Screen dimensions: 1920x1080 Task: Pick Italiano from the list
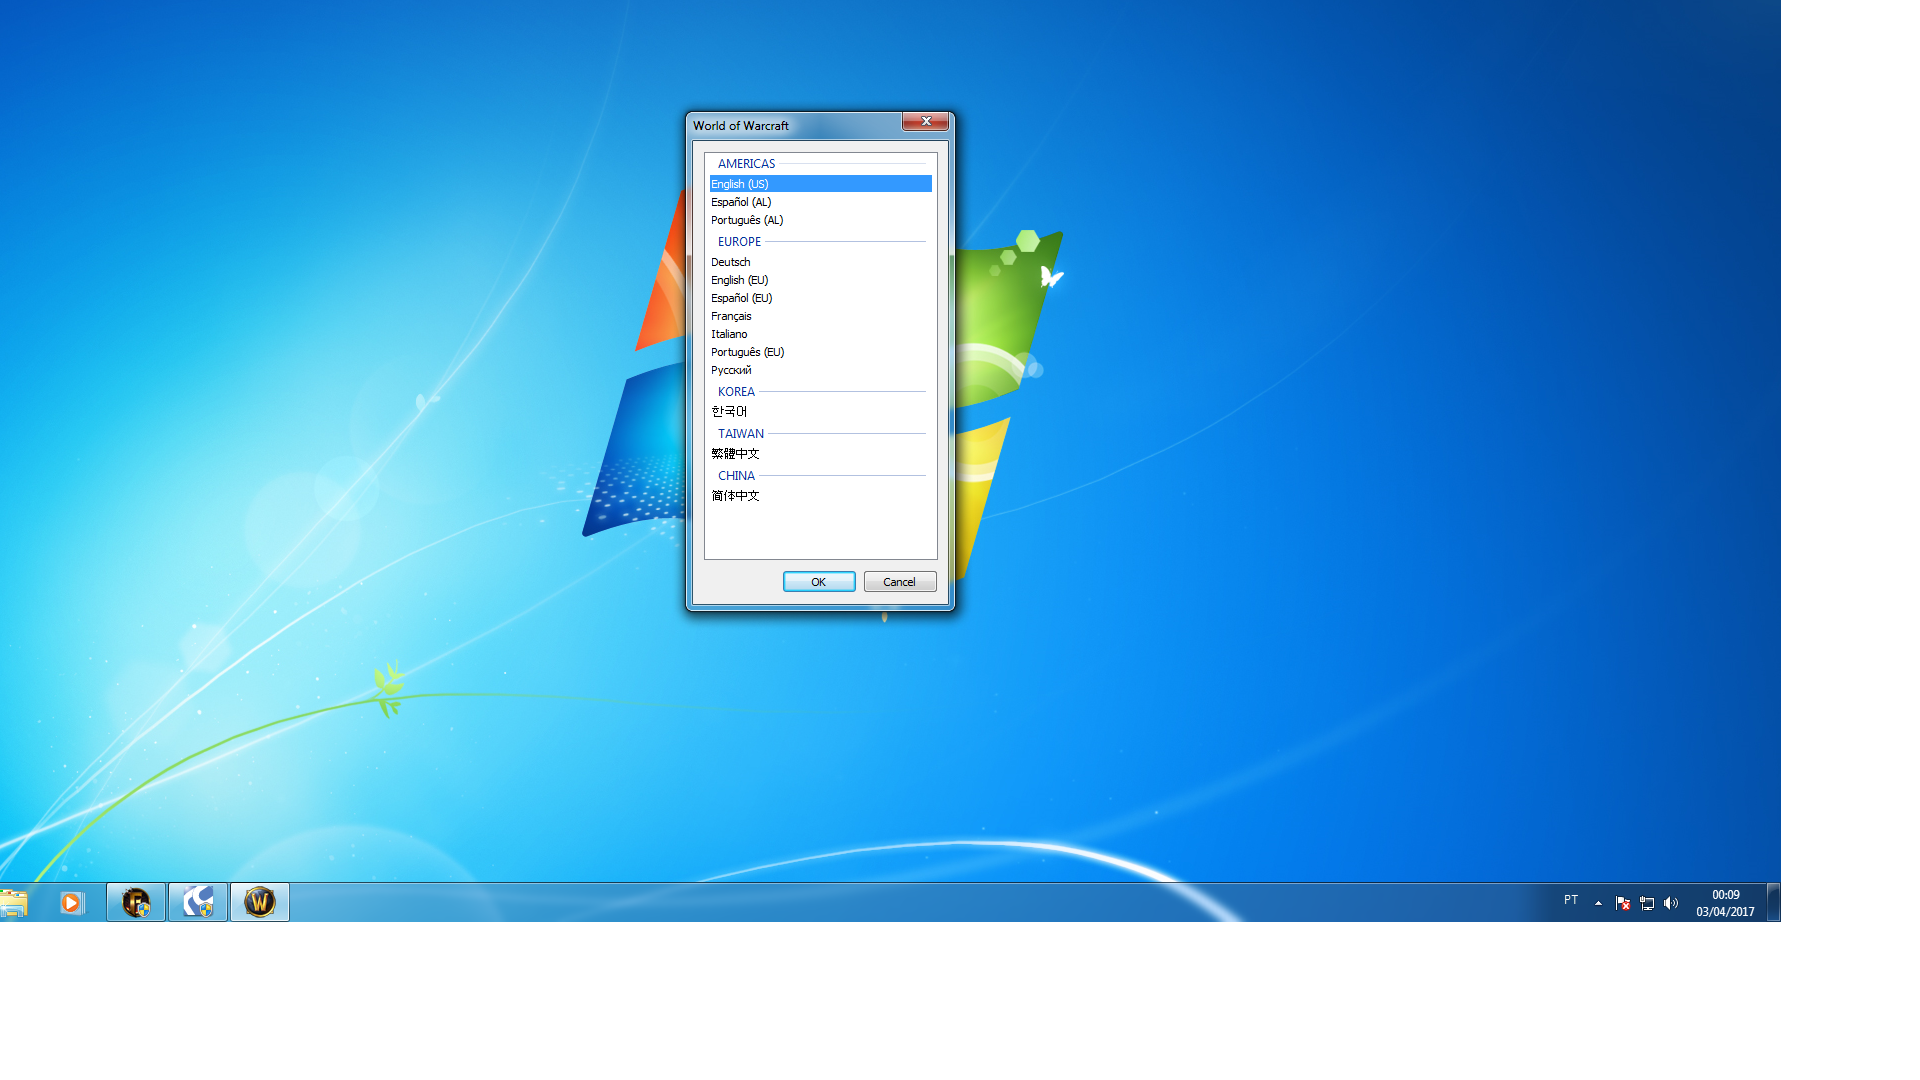click(821, 334)
